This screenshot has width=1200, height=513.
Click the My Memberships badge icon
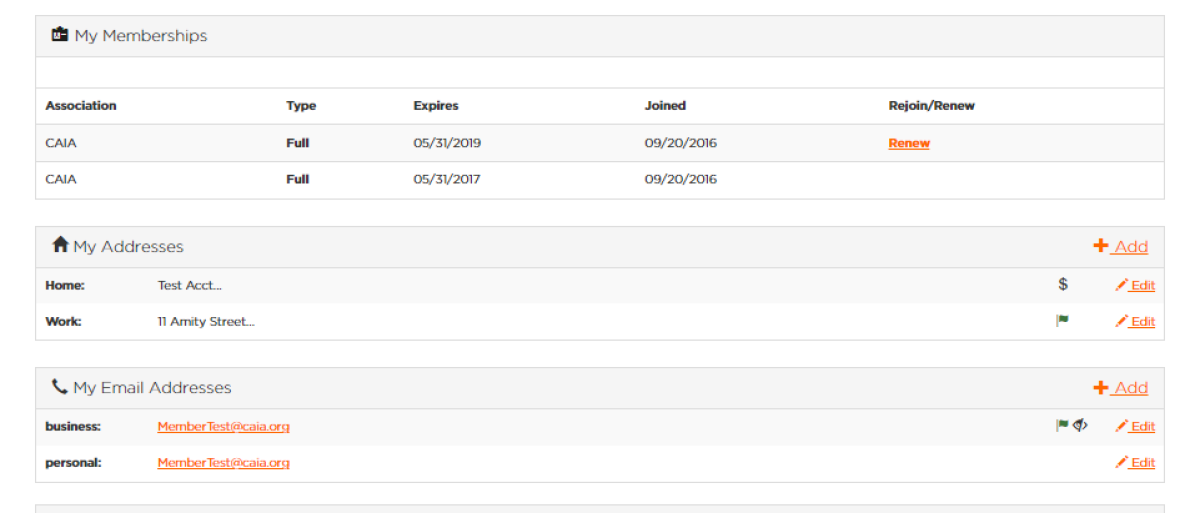point(60,35)
